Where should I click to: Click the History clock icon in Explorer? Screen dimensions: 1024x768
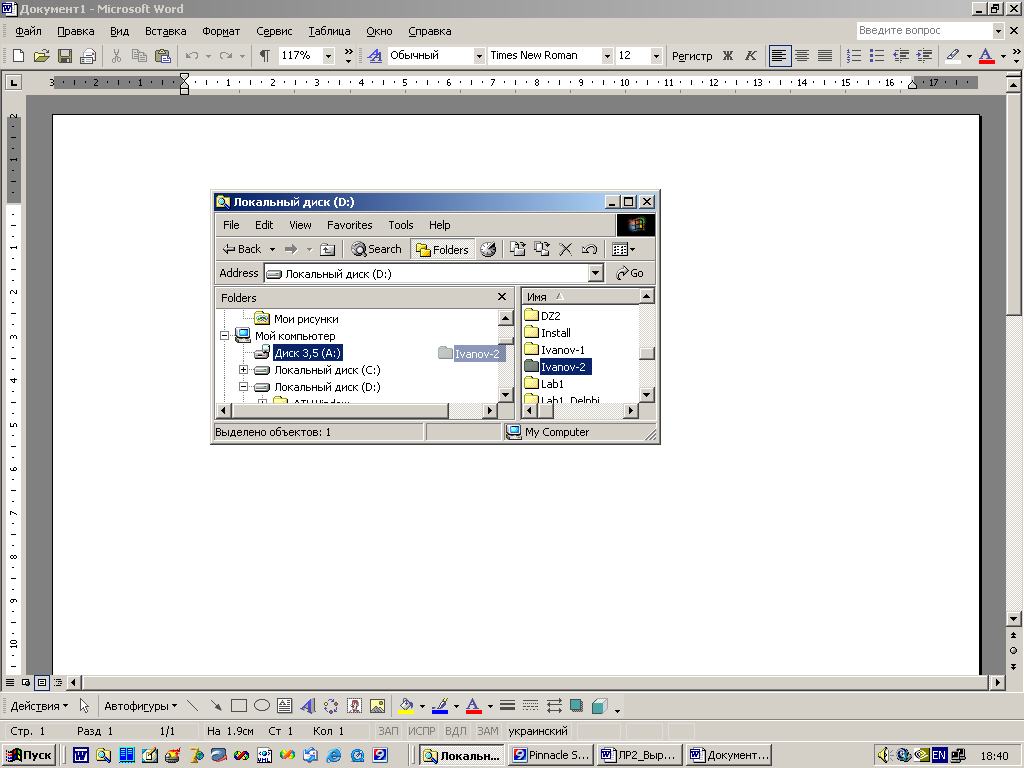click(488, 249)
